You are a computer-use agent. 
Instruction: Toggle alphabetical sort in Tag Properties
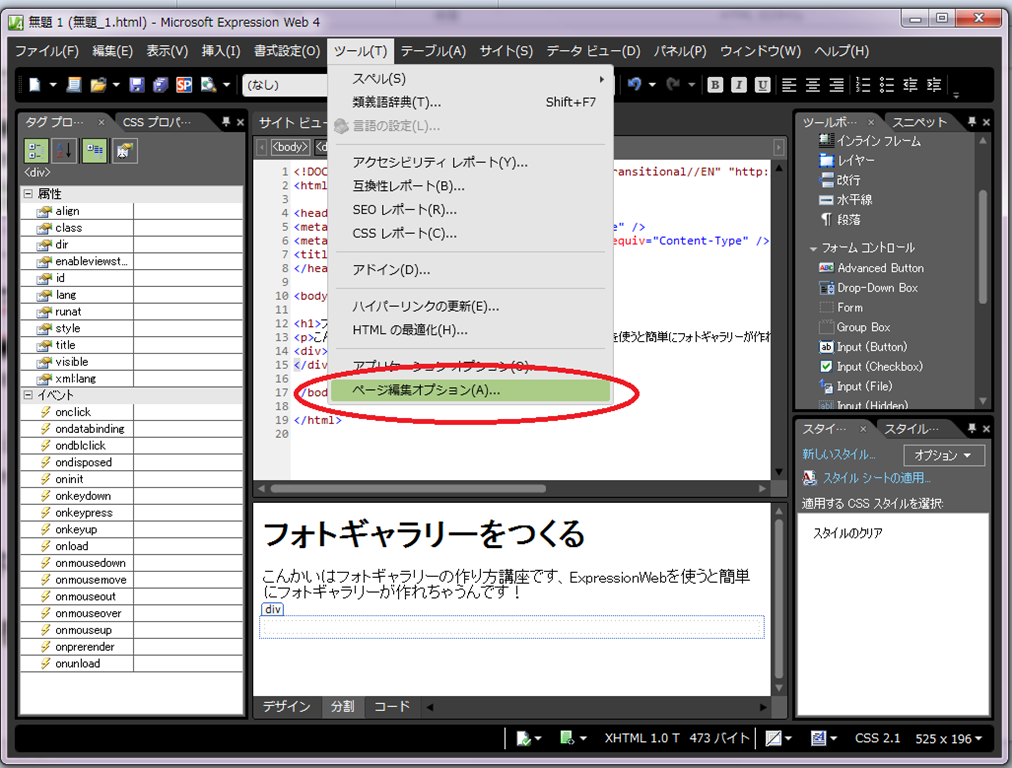(x=64, y=151)
